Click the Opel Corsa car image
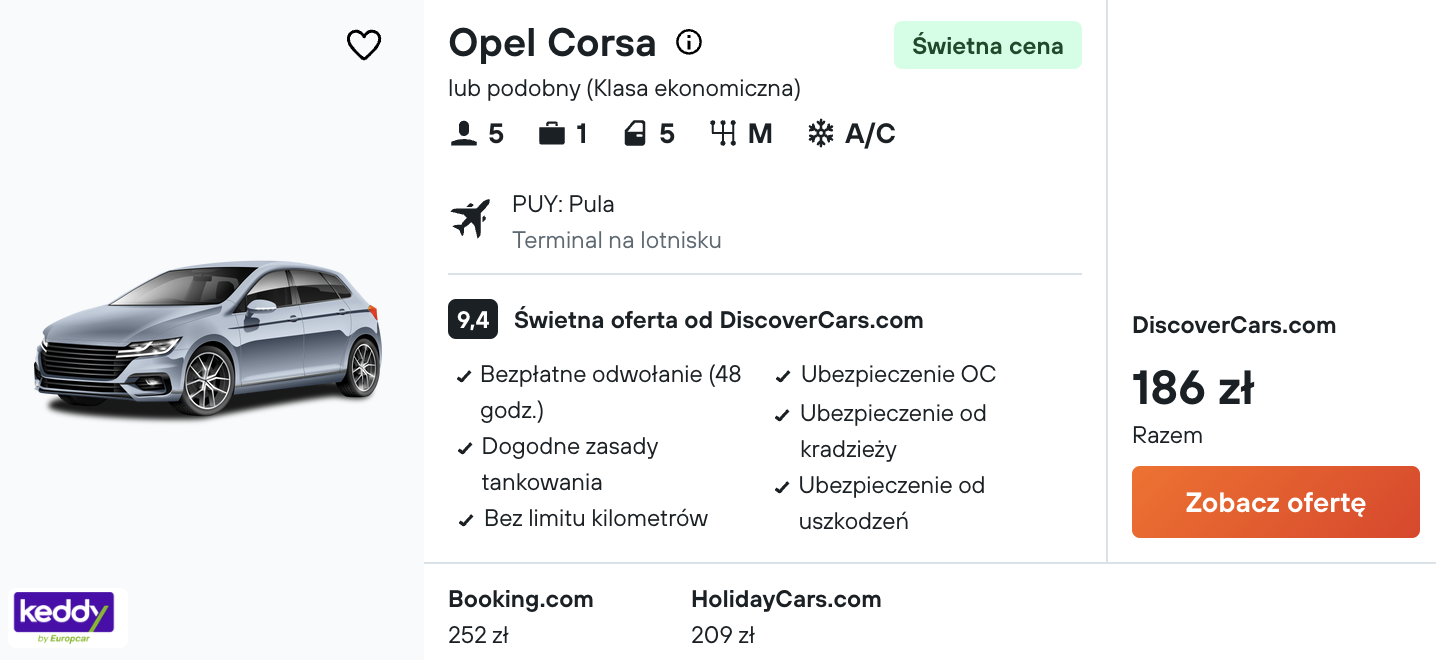The width and height of the screenshot is (1436, 660). pos(208,338)
